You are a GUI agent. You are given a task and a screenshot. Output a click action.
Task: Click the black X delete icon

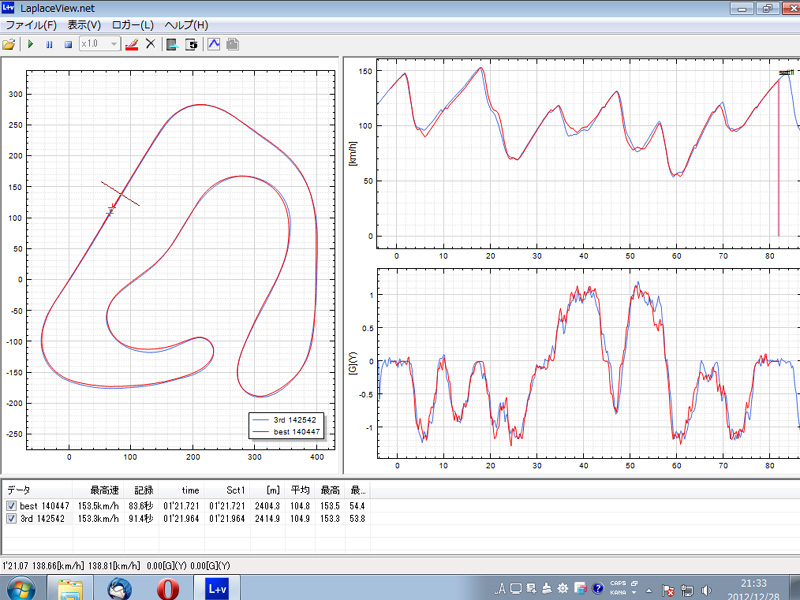150,44
